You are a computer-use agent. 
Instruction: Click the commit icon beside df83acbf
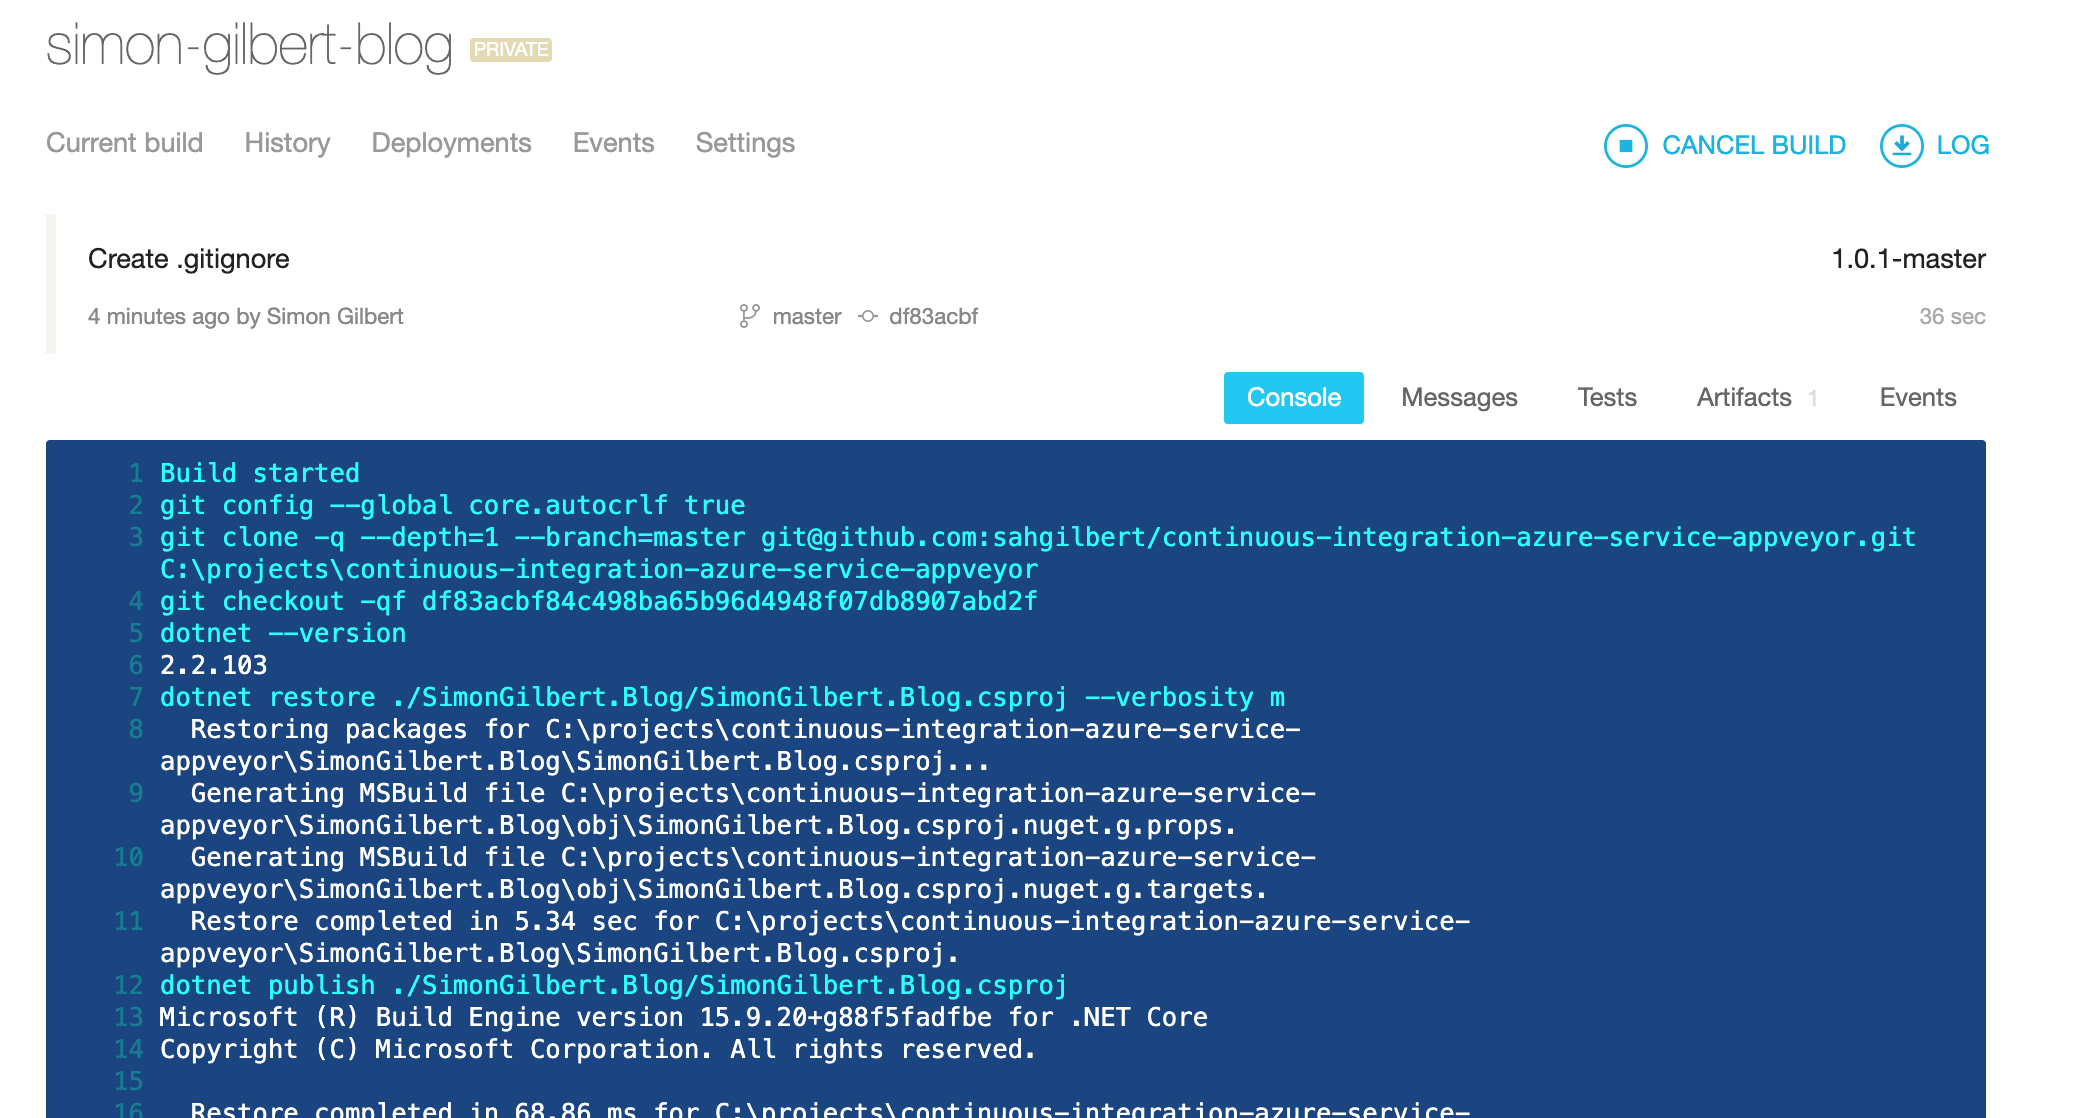point(868,316)
